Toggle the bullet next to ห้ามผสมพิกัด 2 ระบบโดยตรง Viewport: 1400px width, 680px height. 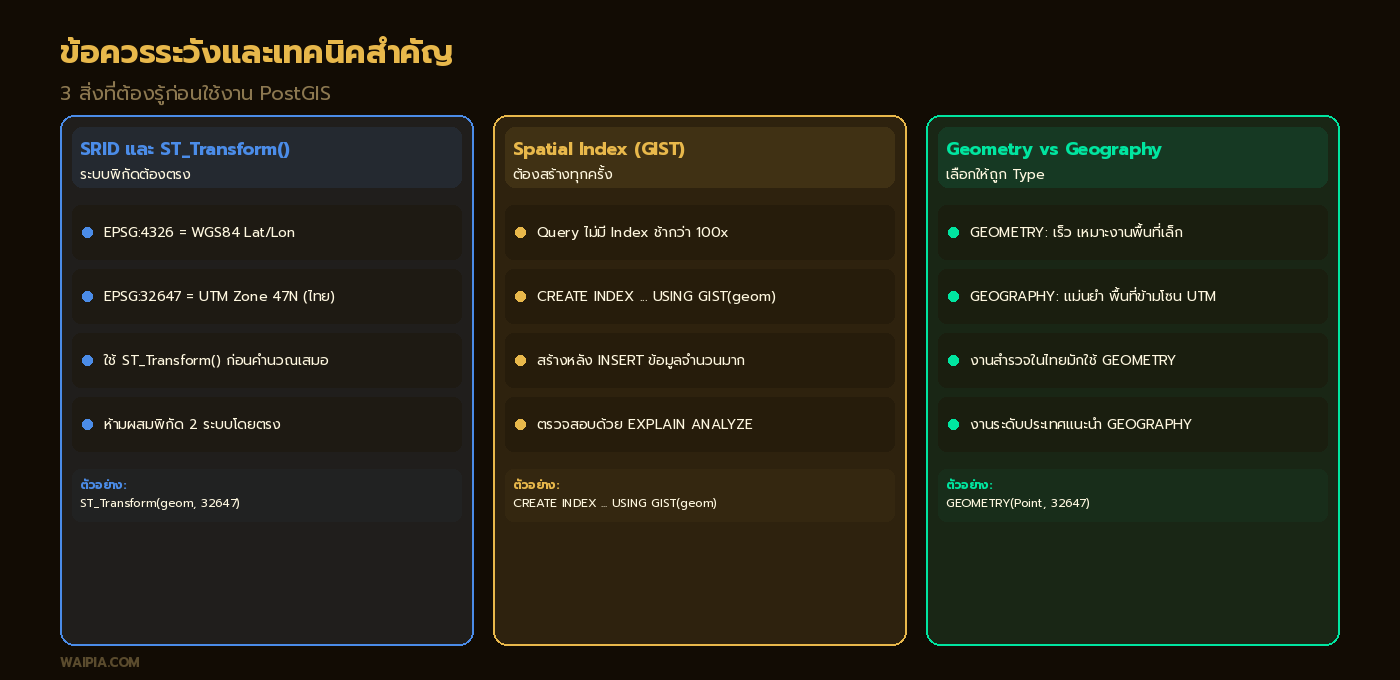pos(88,424)
